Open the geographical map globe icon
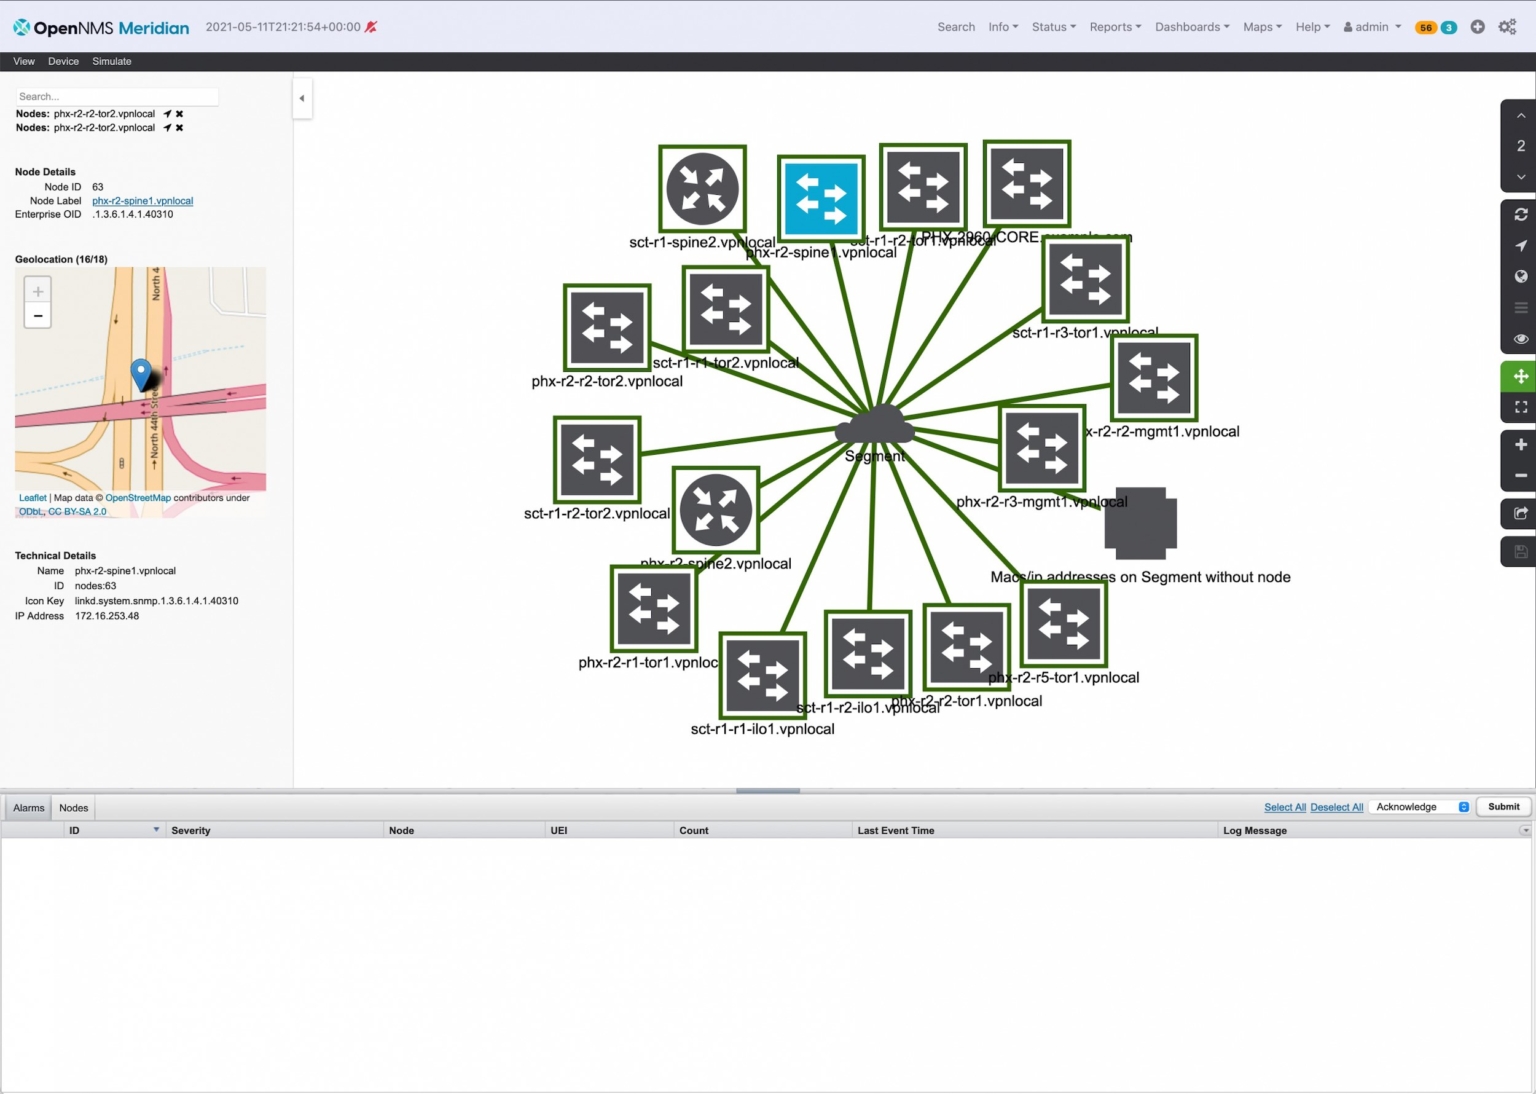 [1520, 276]
